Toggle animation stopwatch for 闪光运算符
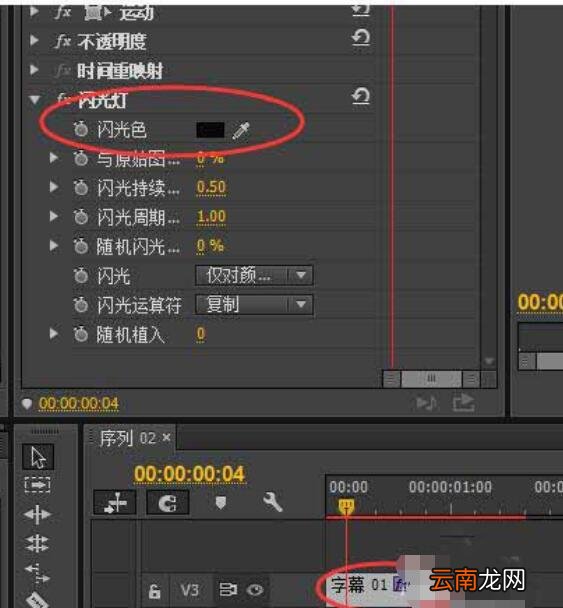The height and width of the screenshot is (608, 563). [x=81, y=305]
